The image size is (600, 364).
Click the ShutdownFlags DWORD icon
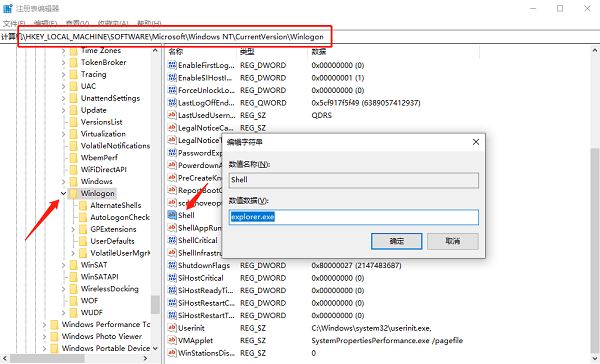click(172, 265)
